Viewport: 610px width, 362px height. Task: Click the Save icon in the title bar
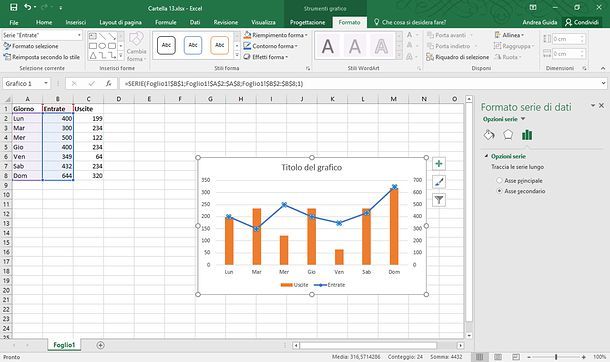(x=13, y=7)
